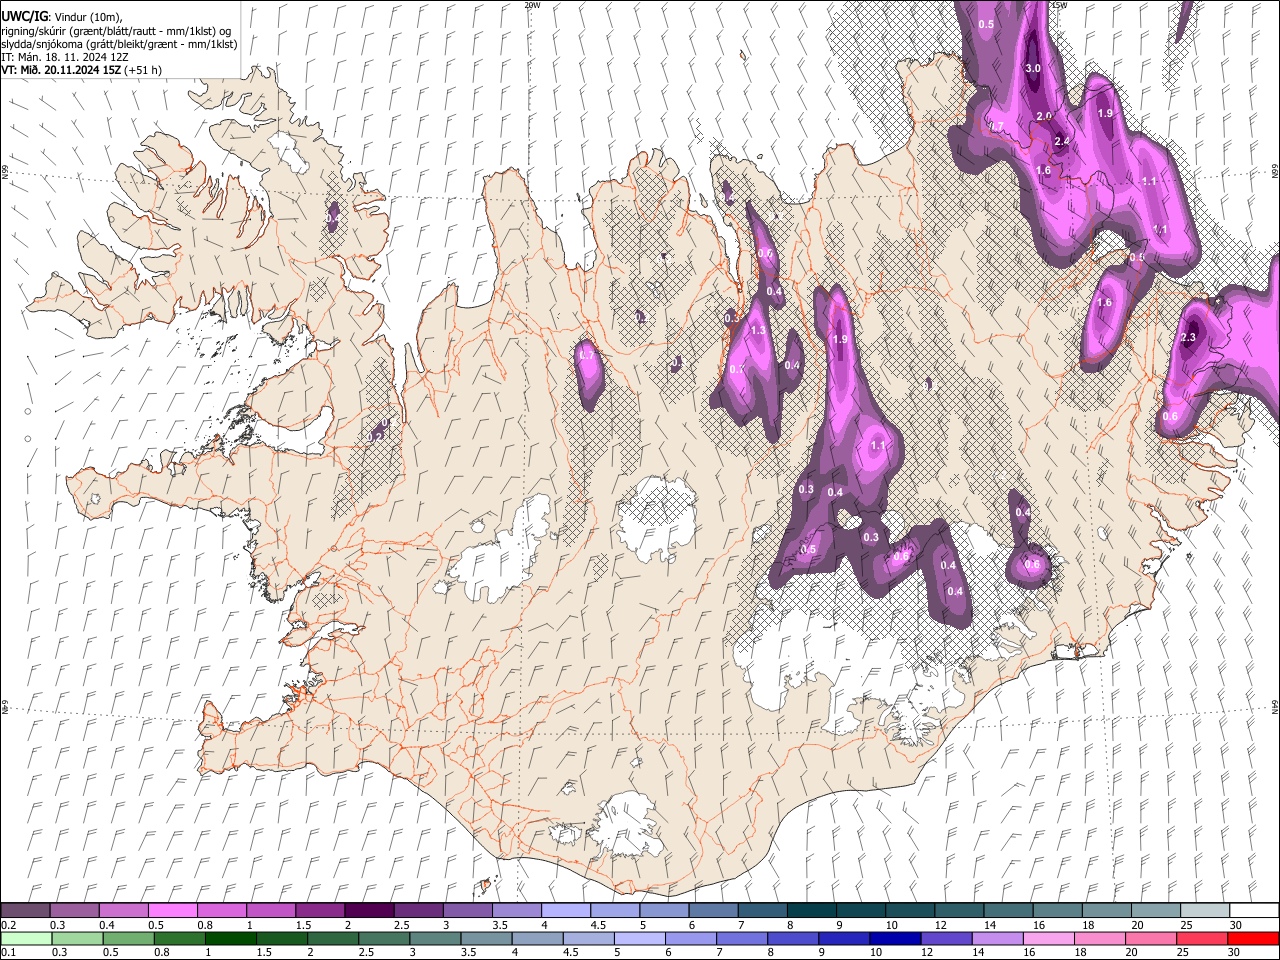Click the 'slydda/snjókoma' legend description line
Viewport: 1280px width, 960px height.
tap(119, 44)
